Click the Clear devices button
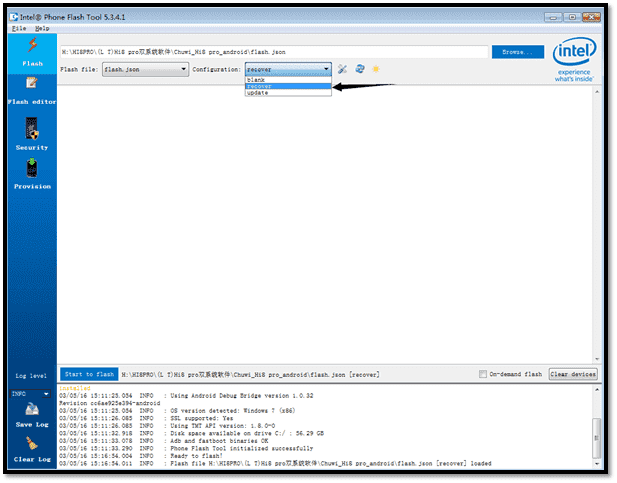 tap(573, 374)
